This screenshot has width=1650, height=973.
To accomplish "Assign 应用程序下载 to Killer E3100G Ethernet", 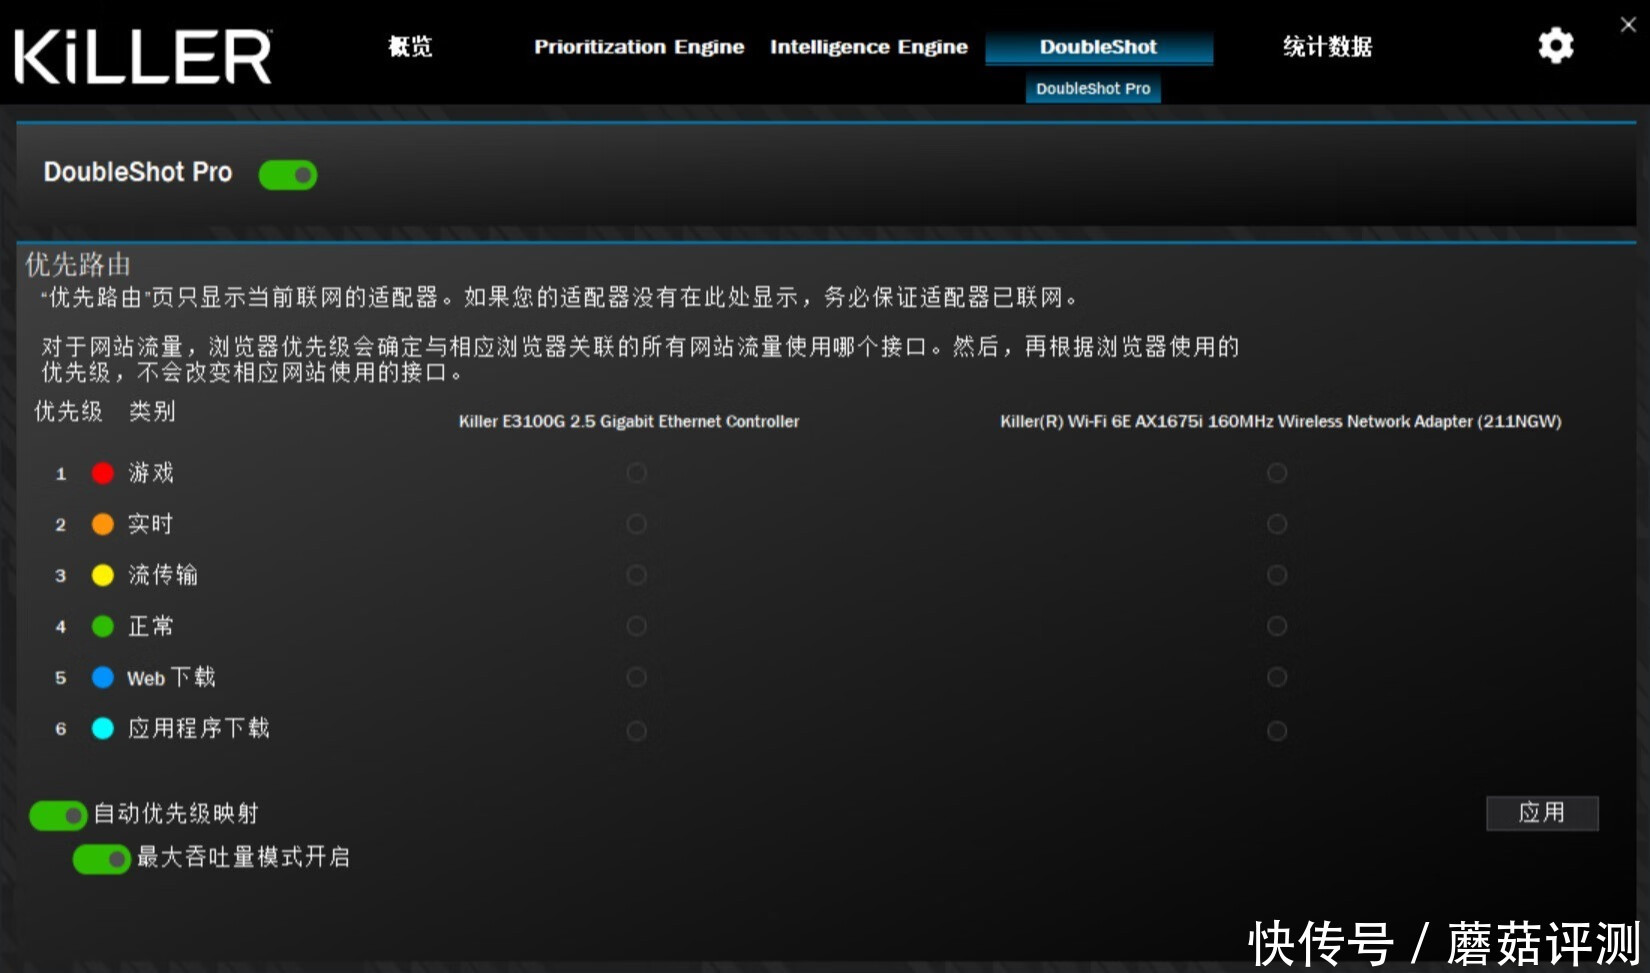I will tap(636, 731).
